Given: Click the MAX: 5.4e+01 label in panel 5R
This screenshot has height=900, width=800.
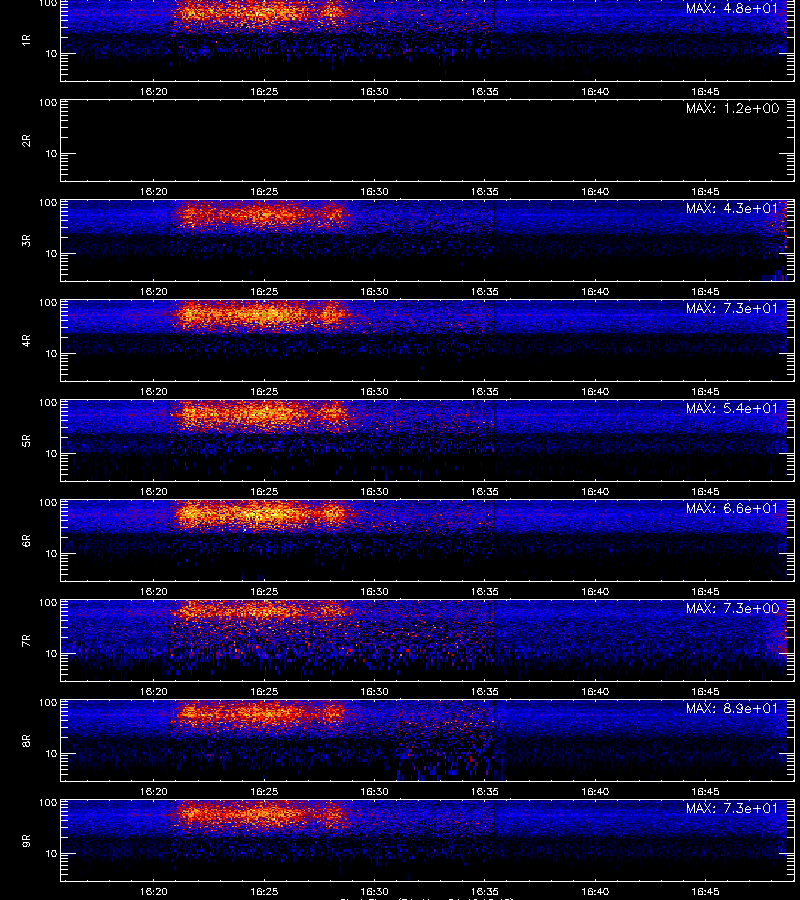Looking at the screenshot, I should [732, 408].
